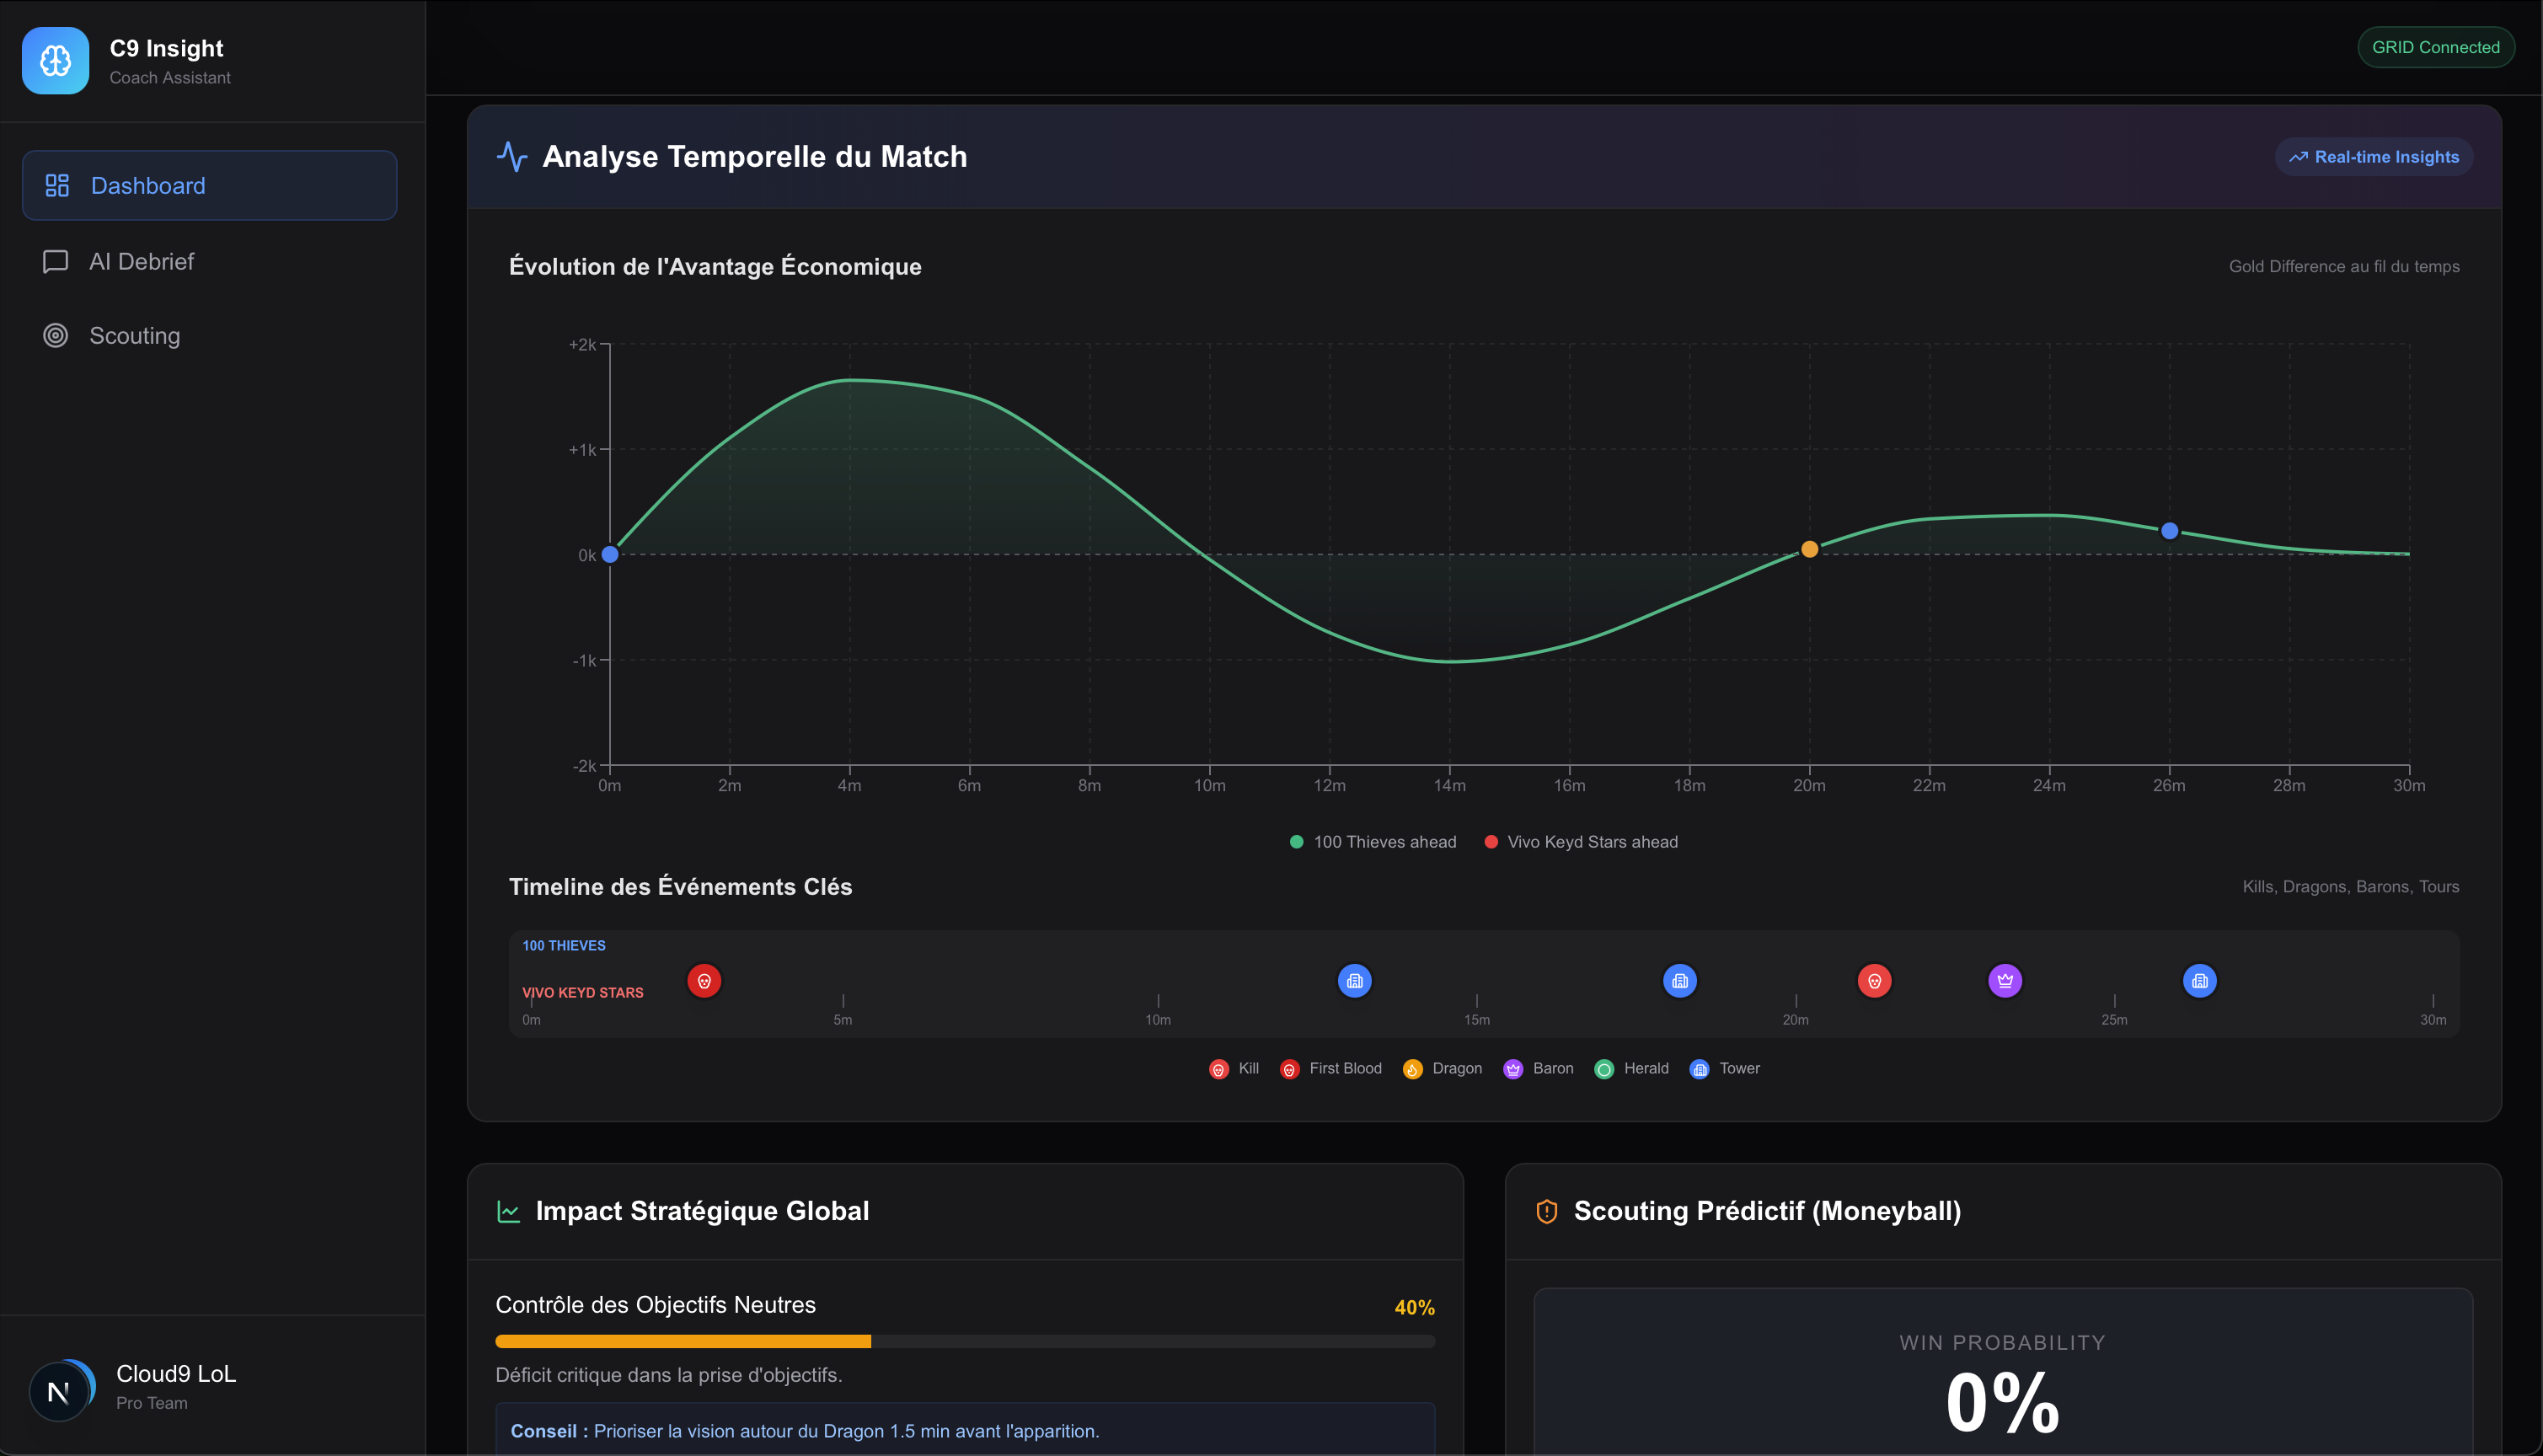Click the C9 Insight brain logo icon
The height and width of the screenshot is (1456, 2543).
[55, 61]
